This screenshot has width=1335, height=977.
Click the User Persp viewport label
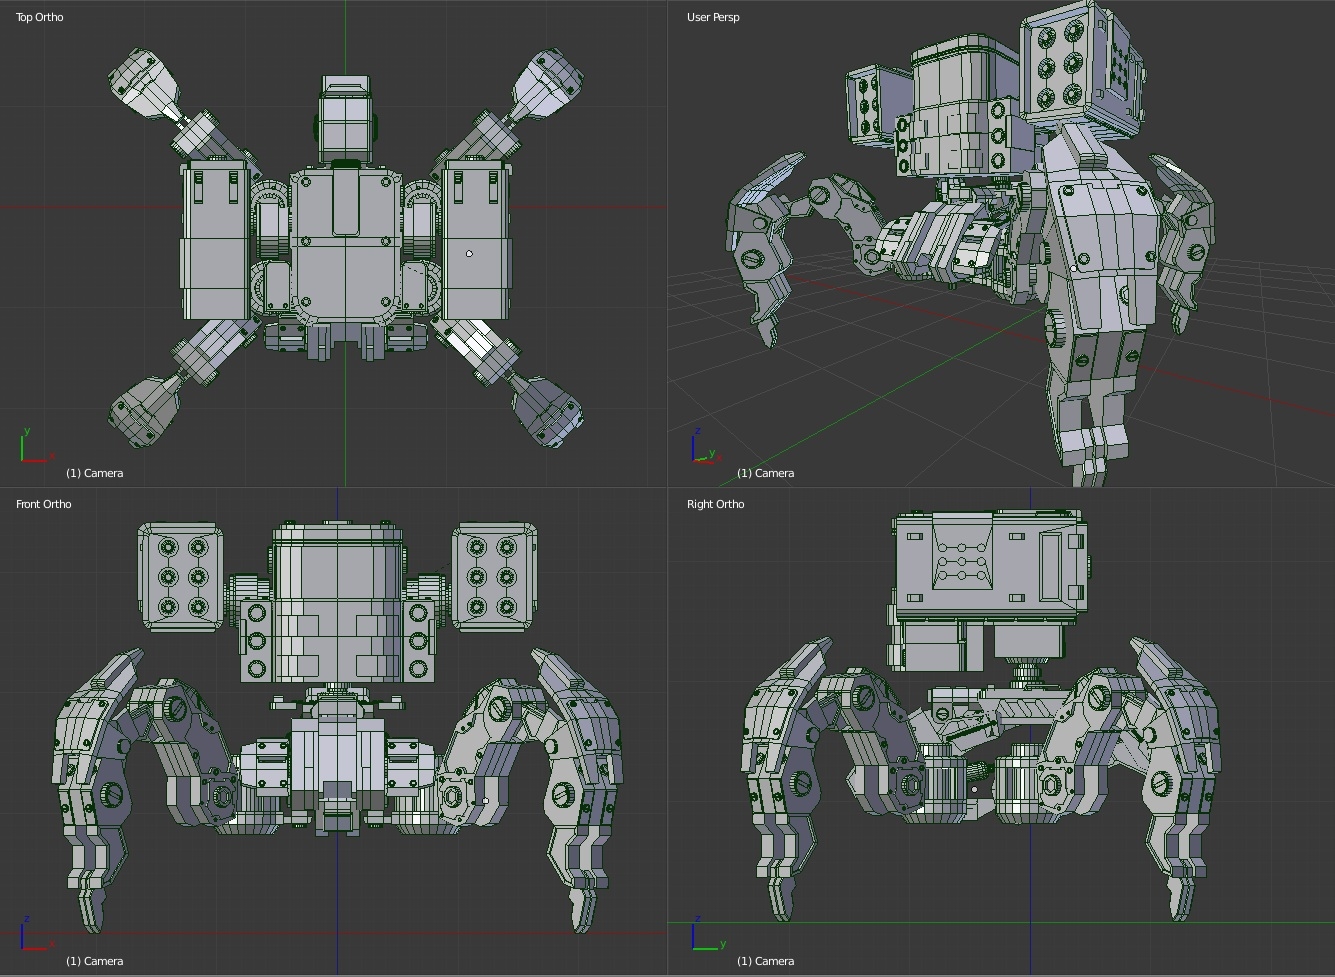click(x=712, y=17)
